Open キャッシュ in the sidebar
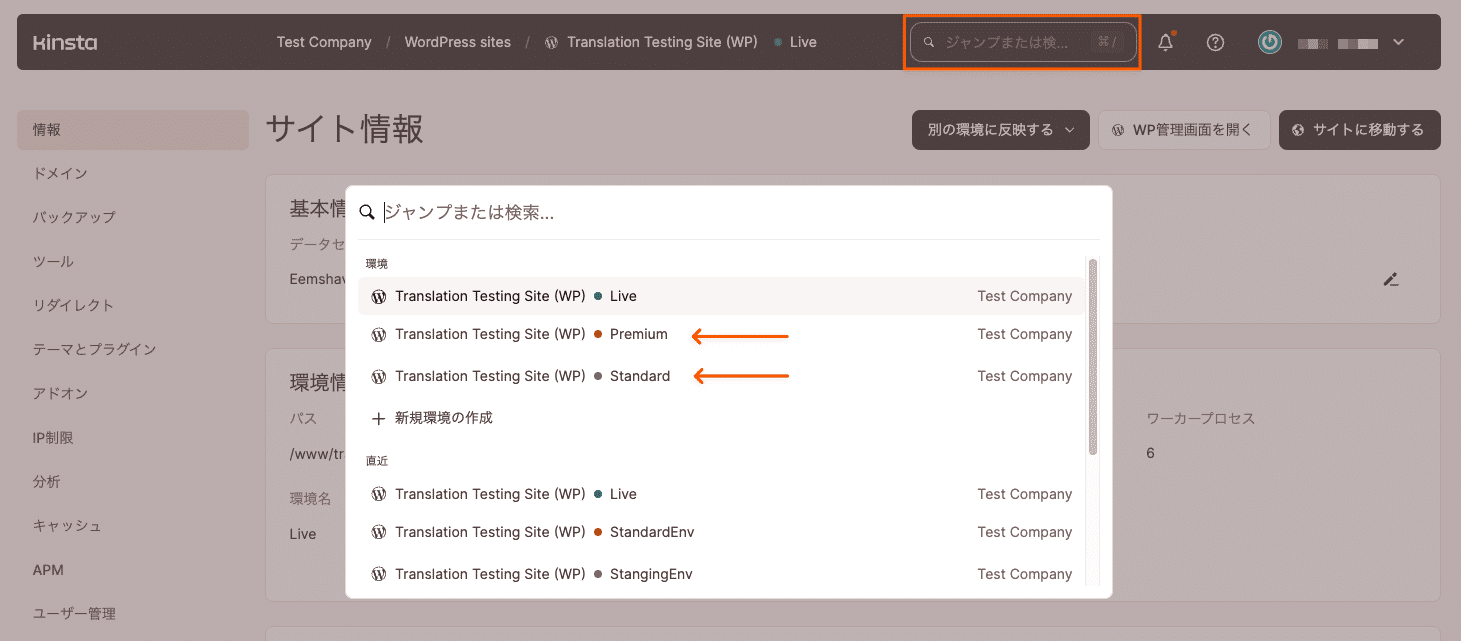This screenshot has width=1461, height=641. click(x=67, y=525)
